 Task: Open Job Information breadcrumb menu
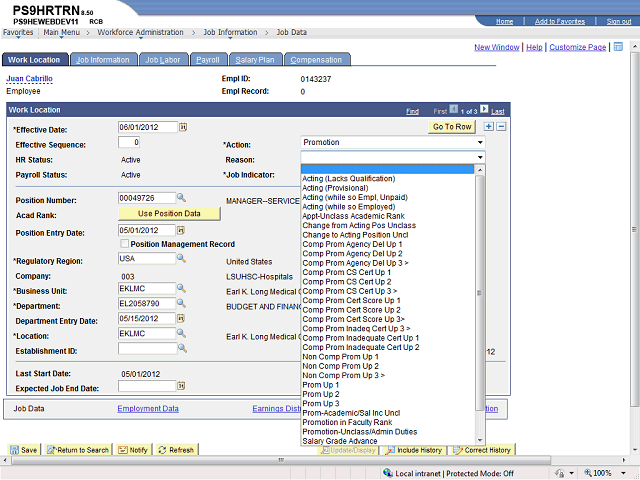(230, 32)
